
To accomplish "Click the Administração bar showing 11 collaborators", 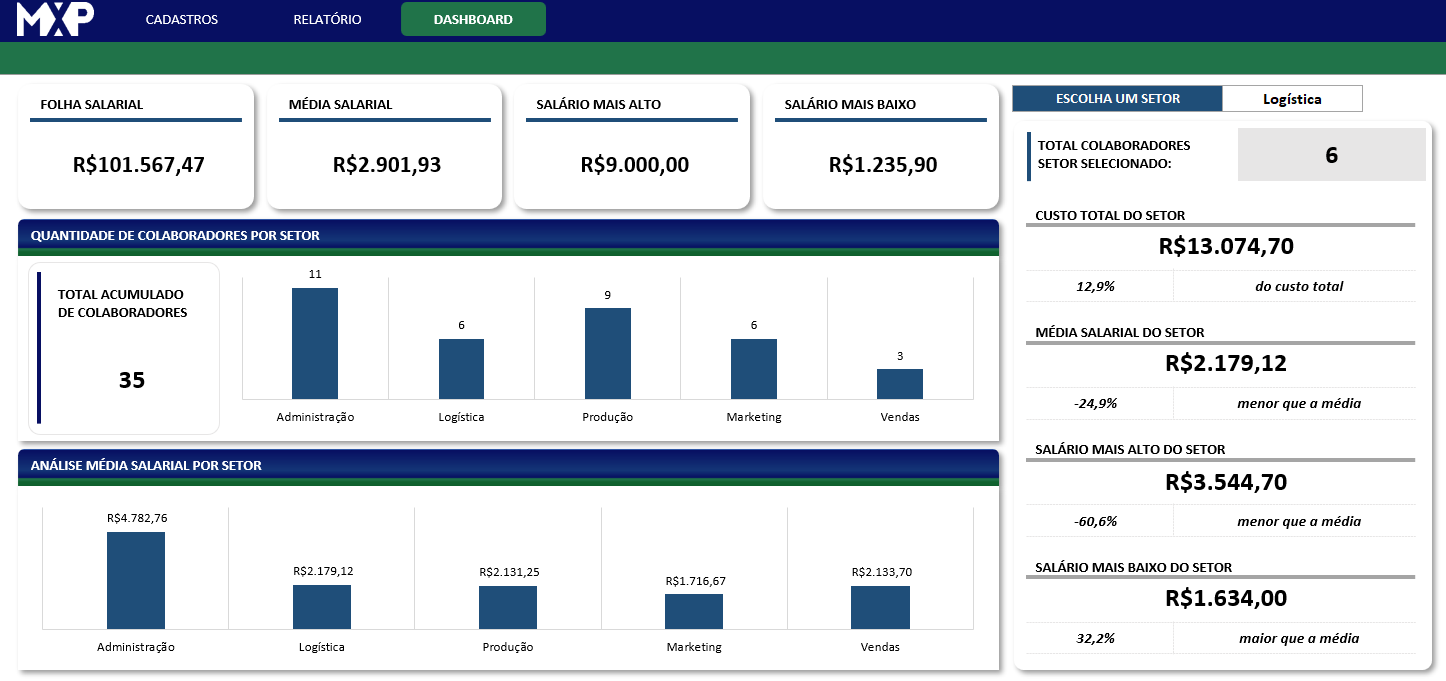I will pos(315,344).
